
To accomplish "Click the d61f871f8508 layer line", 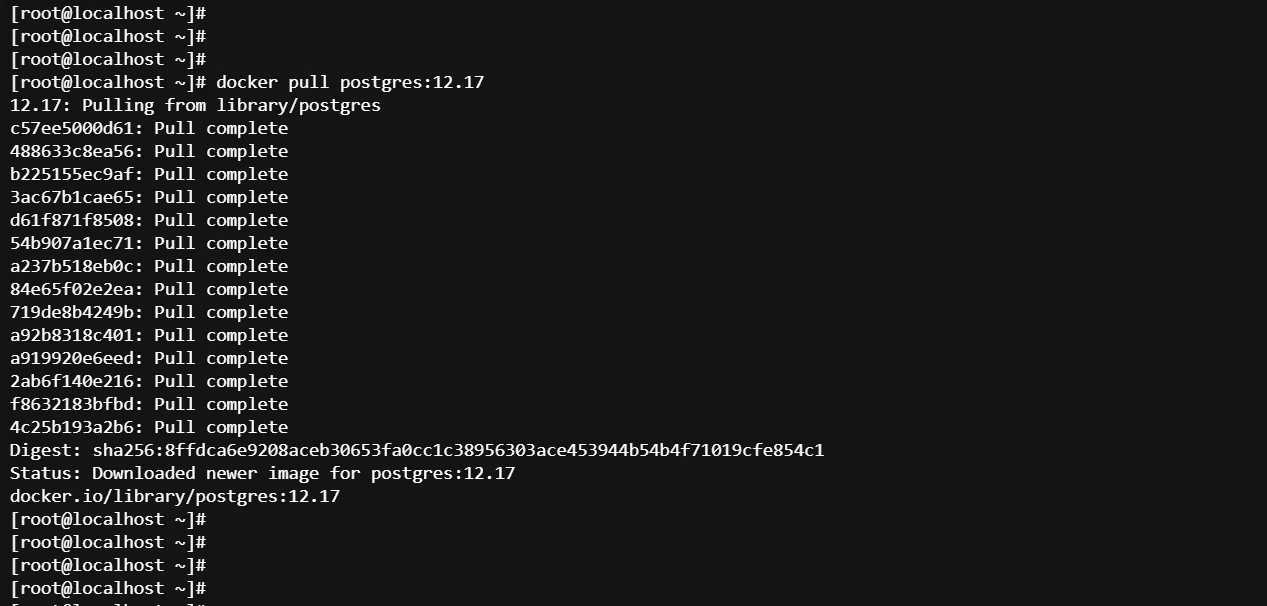I will coord(149,220).
